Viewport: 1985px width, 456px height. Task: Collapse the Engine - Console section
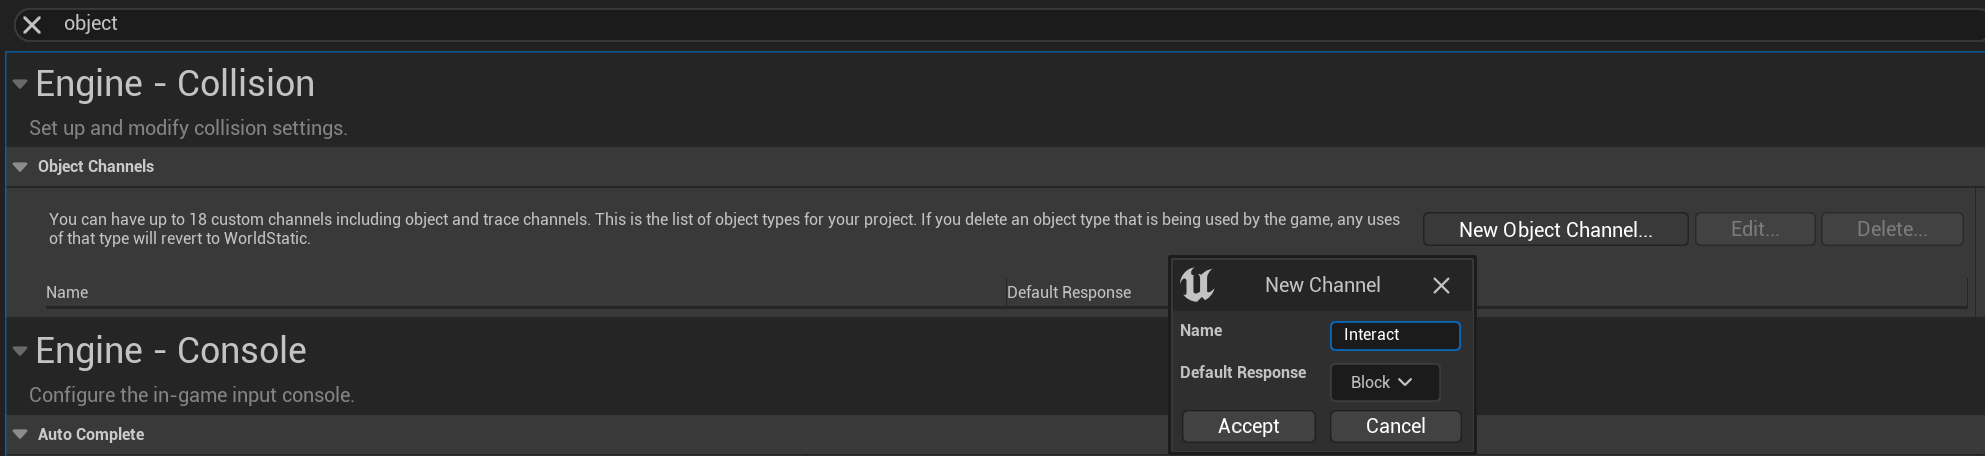click(19, 351)
